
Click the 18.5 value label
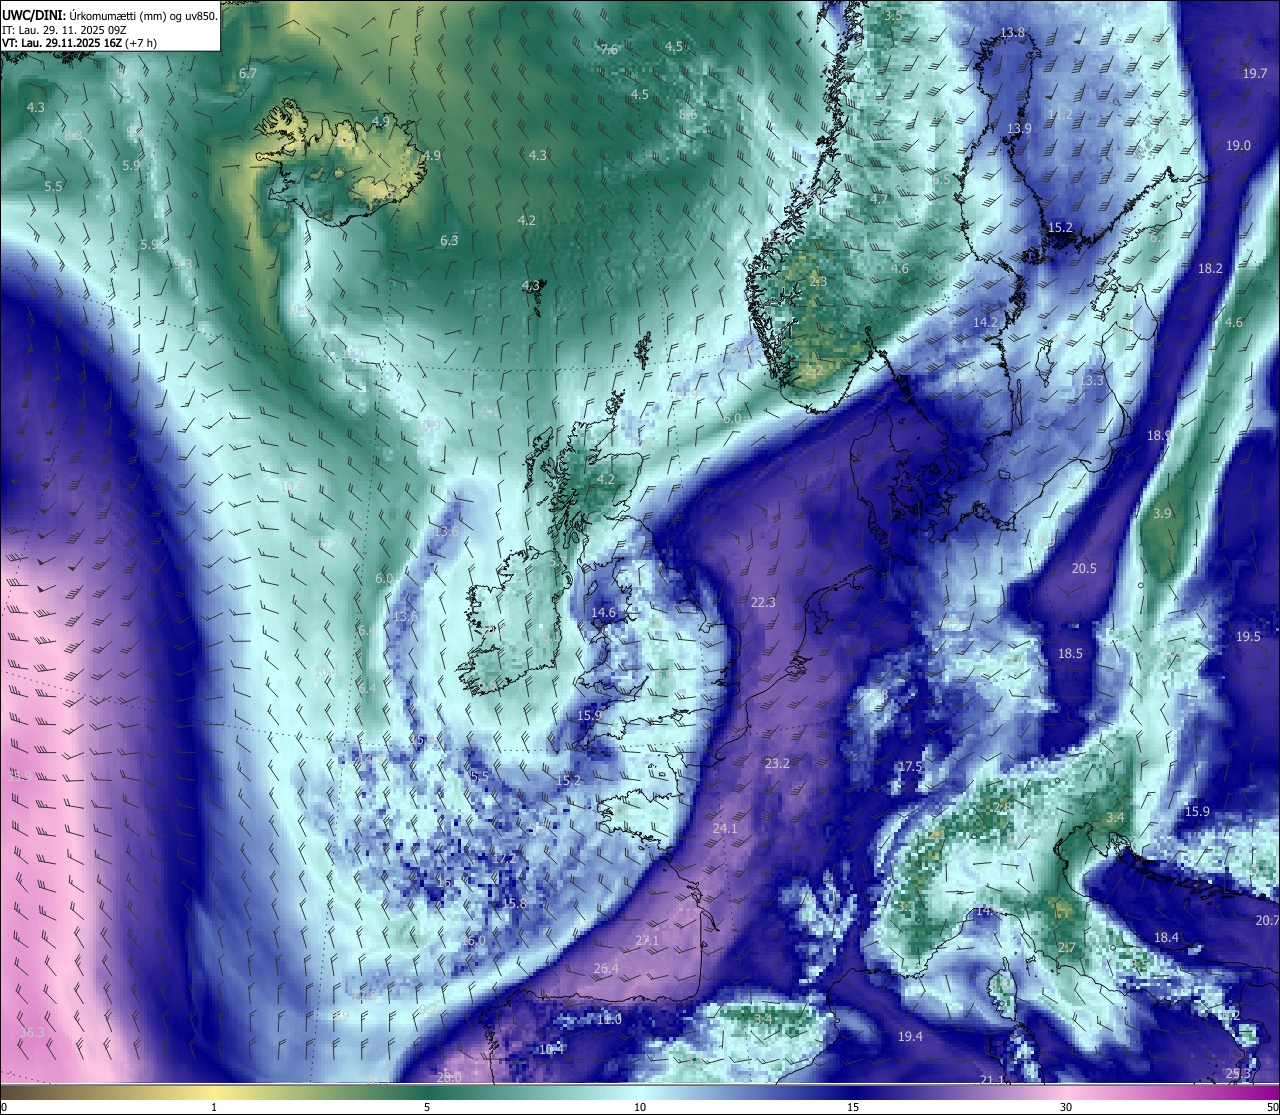[x=1070, y=653]
